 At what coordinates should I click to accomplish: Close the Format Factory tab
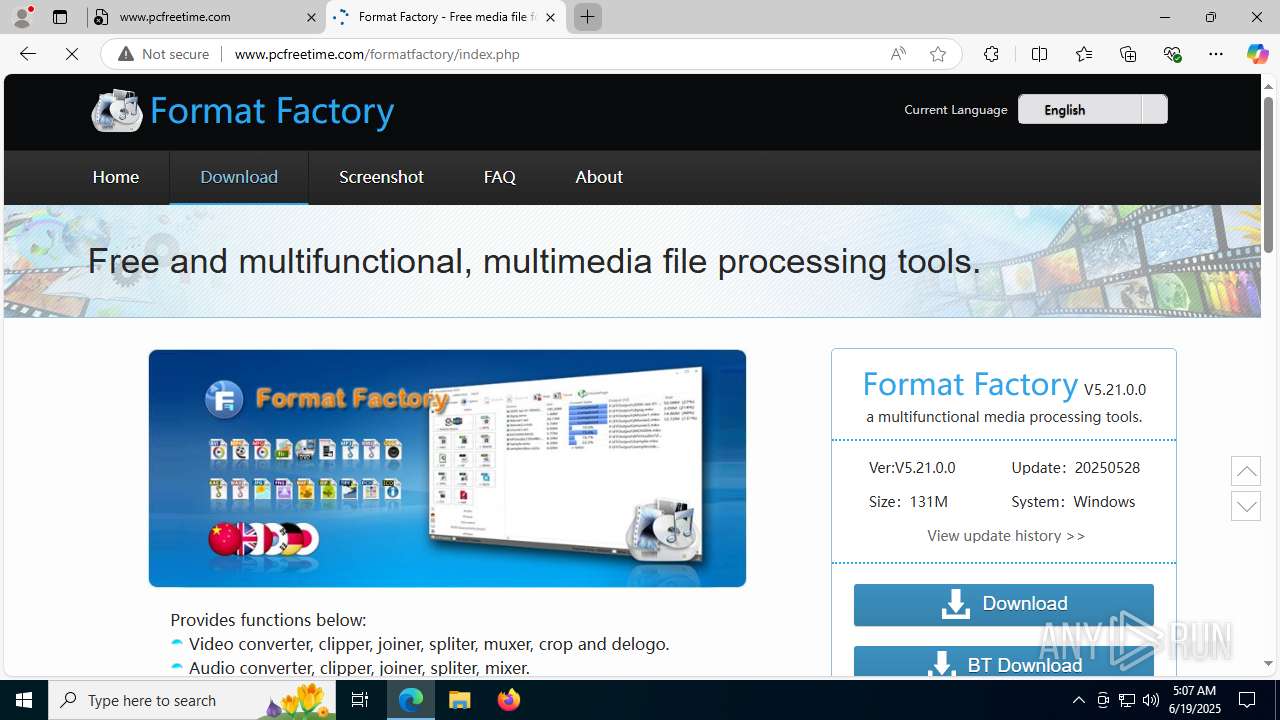(550, 17)
